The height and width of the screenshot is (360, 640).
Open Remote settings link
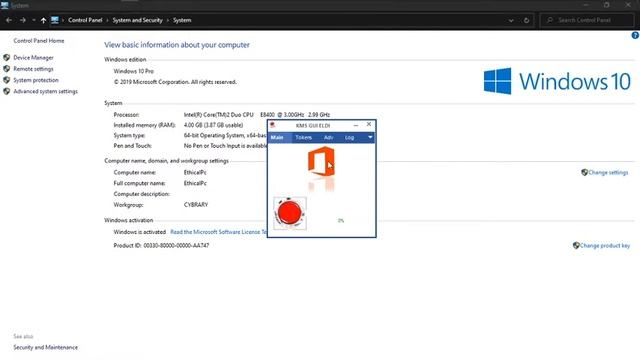point(33,69)
